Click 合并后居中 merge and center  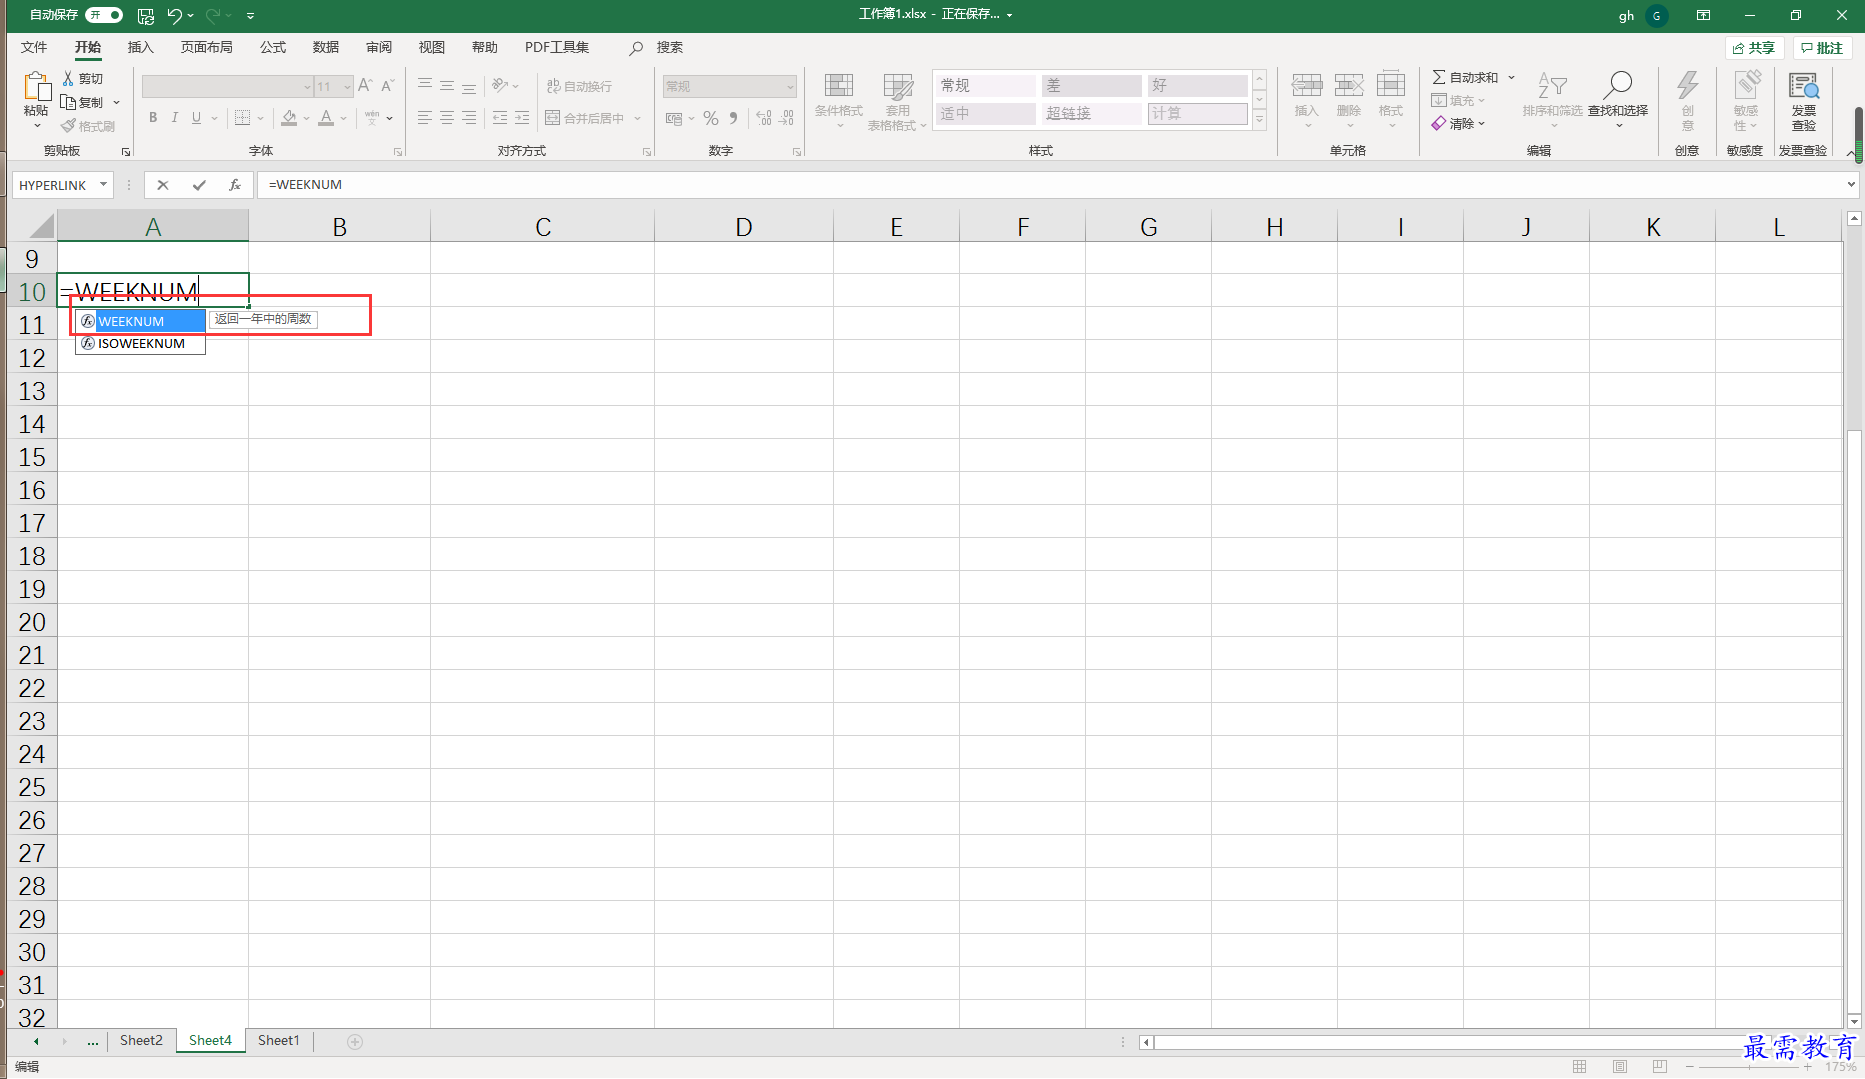click(x=585, y=118)
